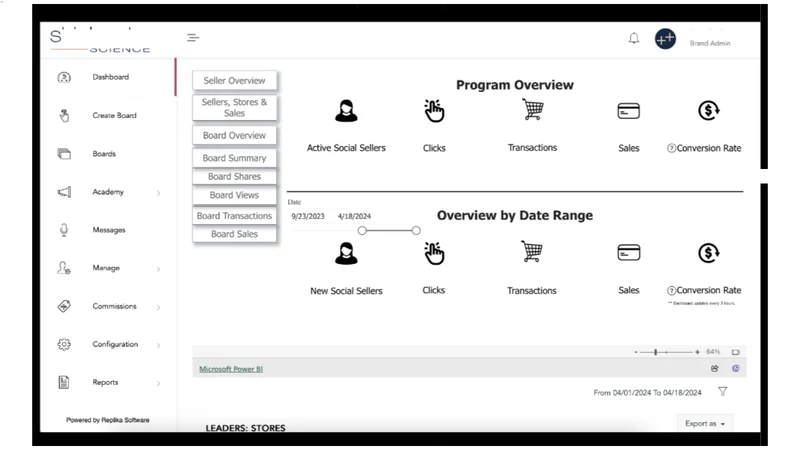Click the Program Overview Clicks hand icon
Screen dimensions: 800x450
pyautogui.click(x=434, y=111)
